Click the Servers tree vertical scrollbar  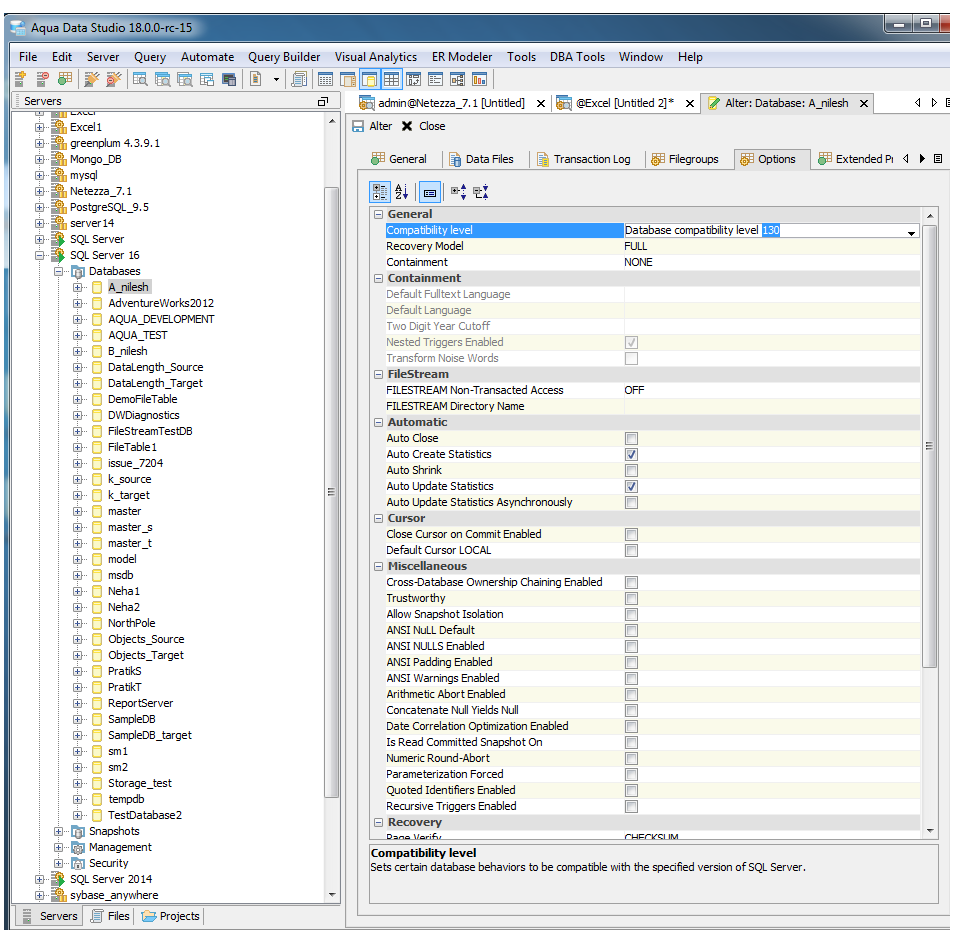331,492
